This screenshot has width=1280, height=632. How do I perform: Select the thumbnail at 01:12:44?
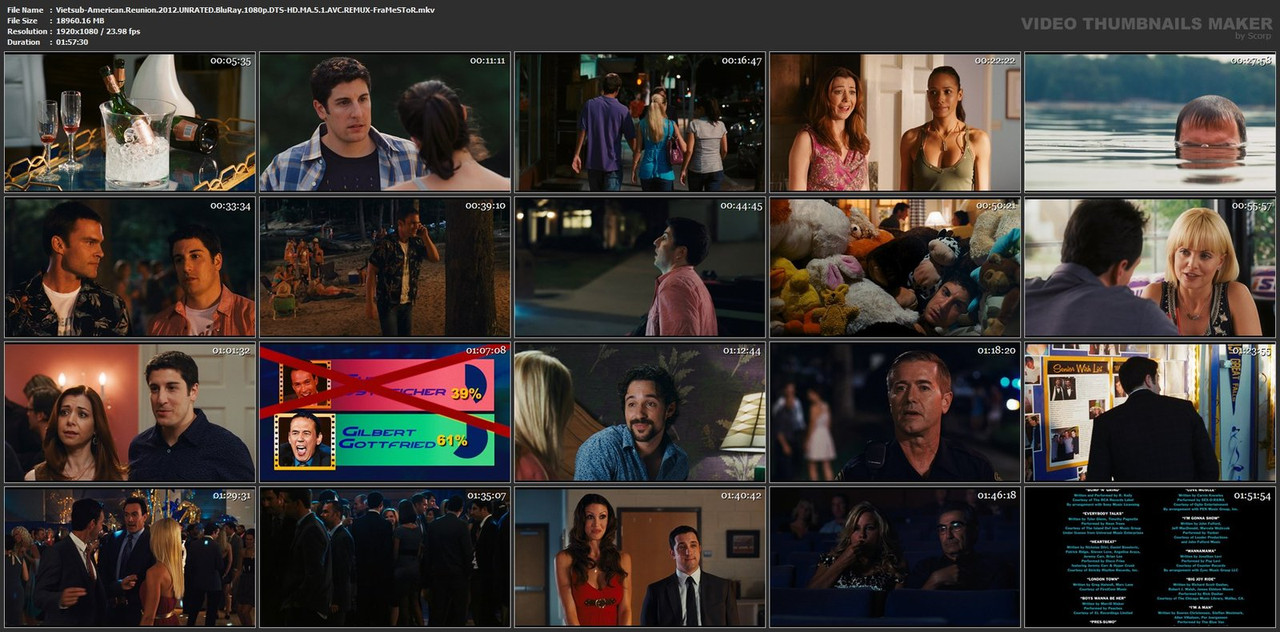point(640,412)
